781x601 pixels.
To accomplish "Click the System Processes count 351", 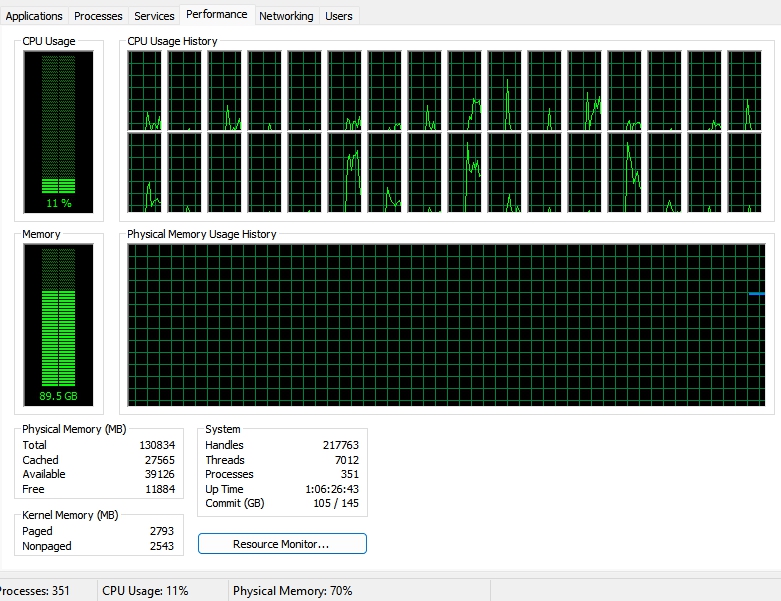I will 350,475.
